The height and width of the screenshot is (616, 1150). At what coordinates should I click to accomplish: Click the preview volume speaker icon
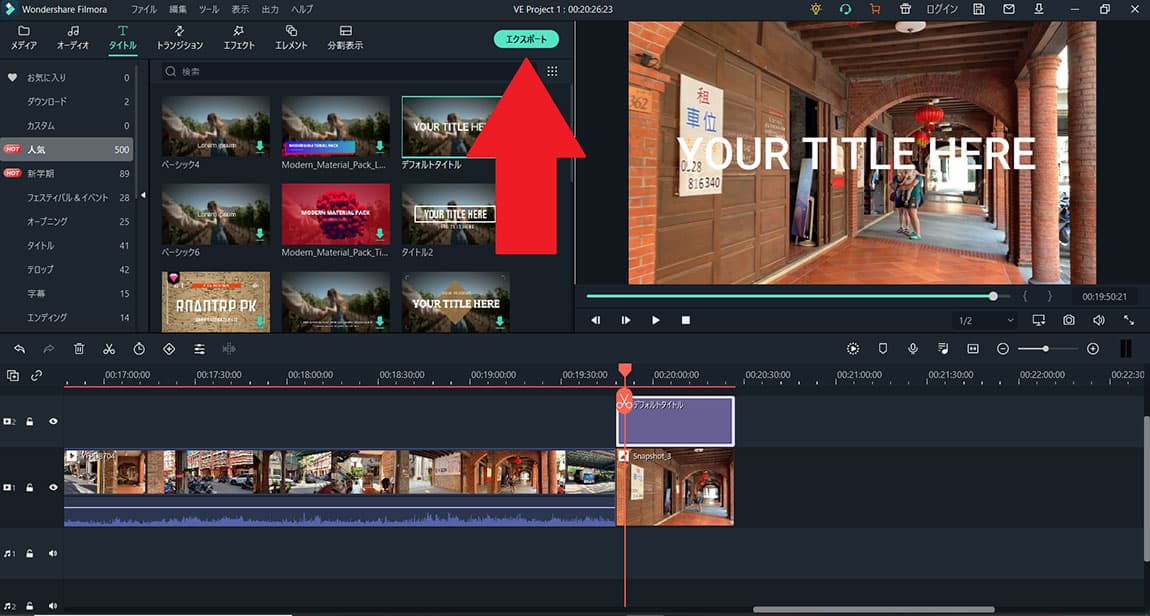click(1099, 320)
